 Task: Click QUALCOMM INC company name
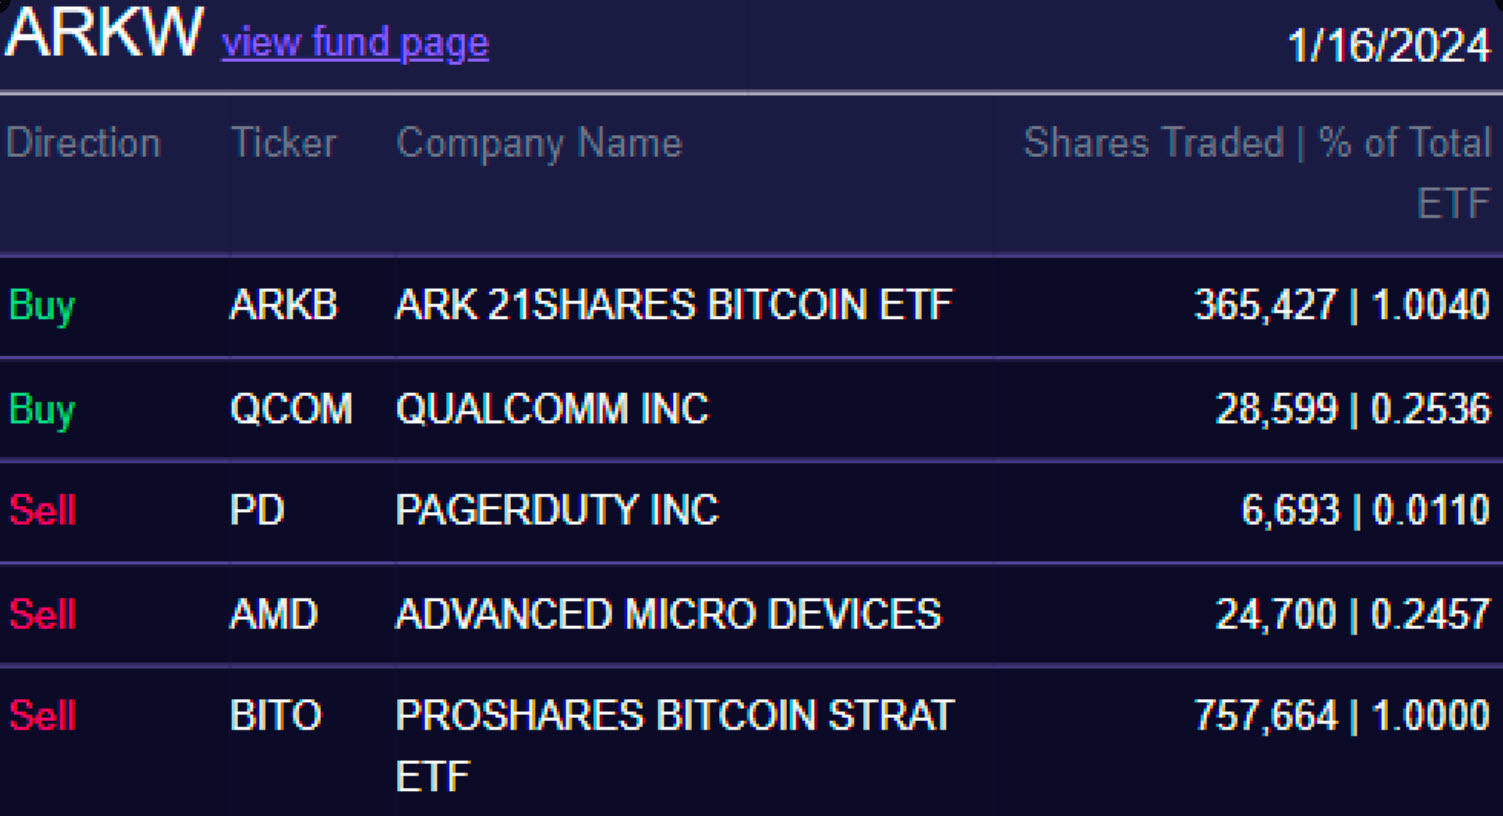click(552, 409)
